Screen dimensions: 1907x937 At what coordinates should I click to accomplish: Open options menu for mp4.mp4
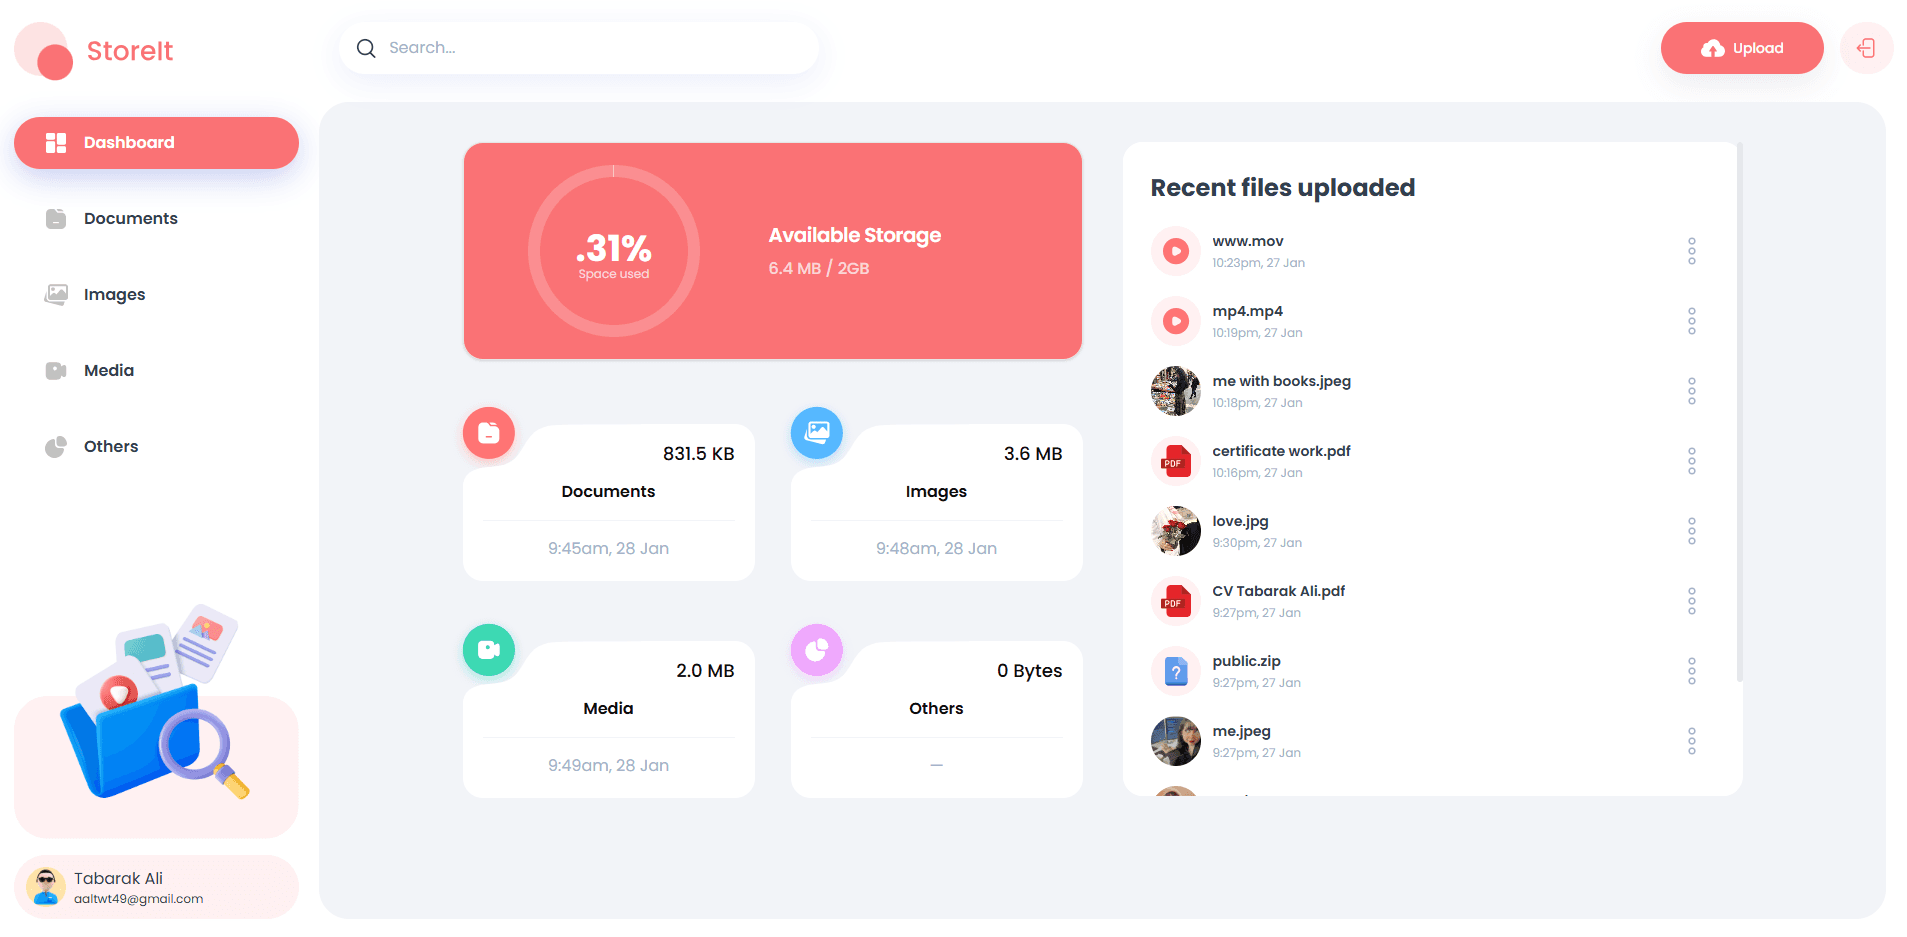pyautogui.click(x=1692, y=321)
